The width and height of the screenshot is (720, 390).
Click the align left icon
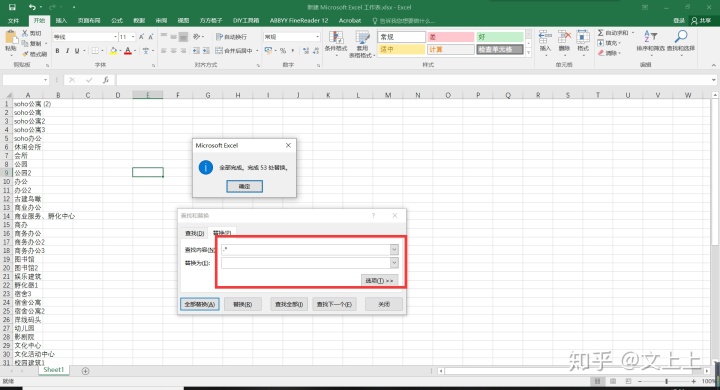tap(163, 51)
